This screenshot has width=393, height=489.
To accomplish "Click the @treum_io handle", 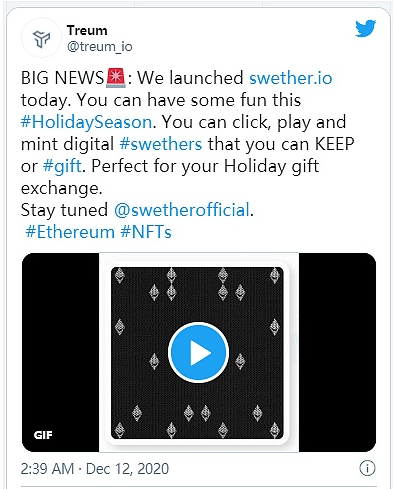I will coord(100,47).
